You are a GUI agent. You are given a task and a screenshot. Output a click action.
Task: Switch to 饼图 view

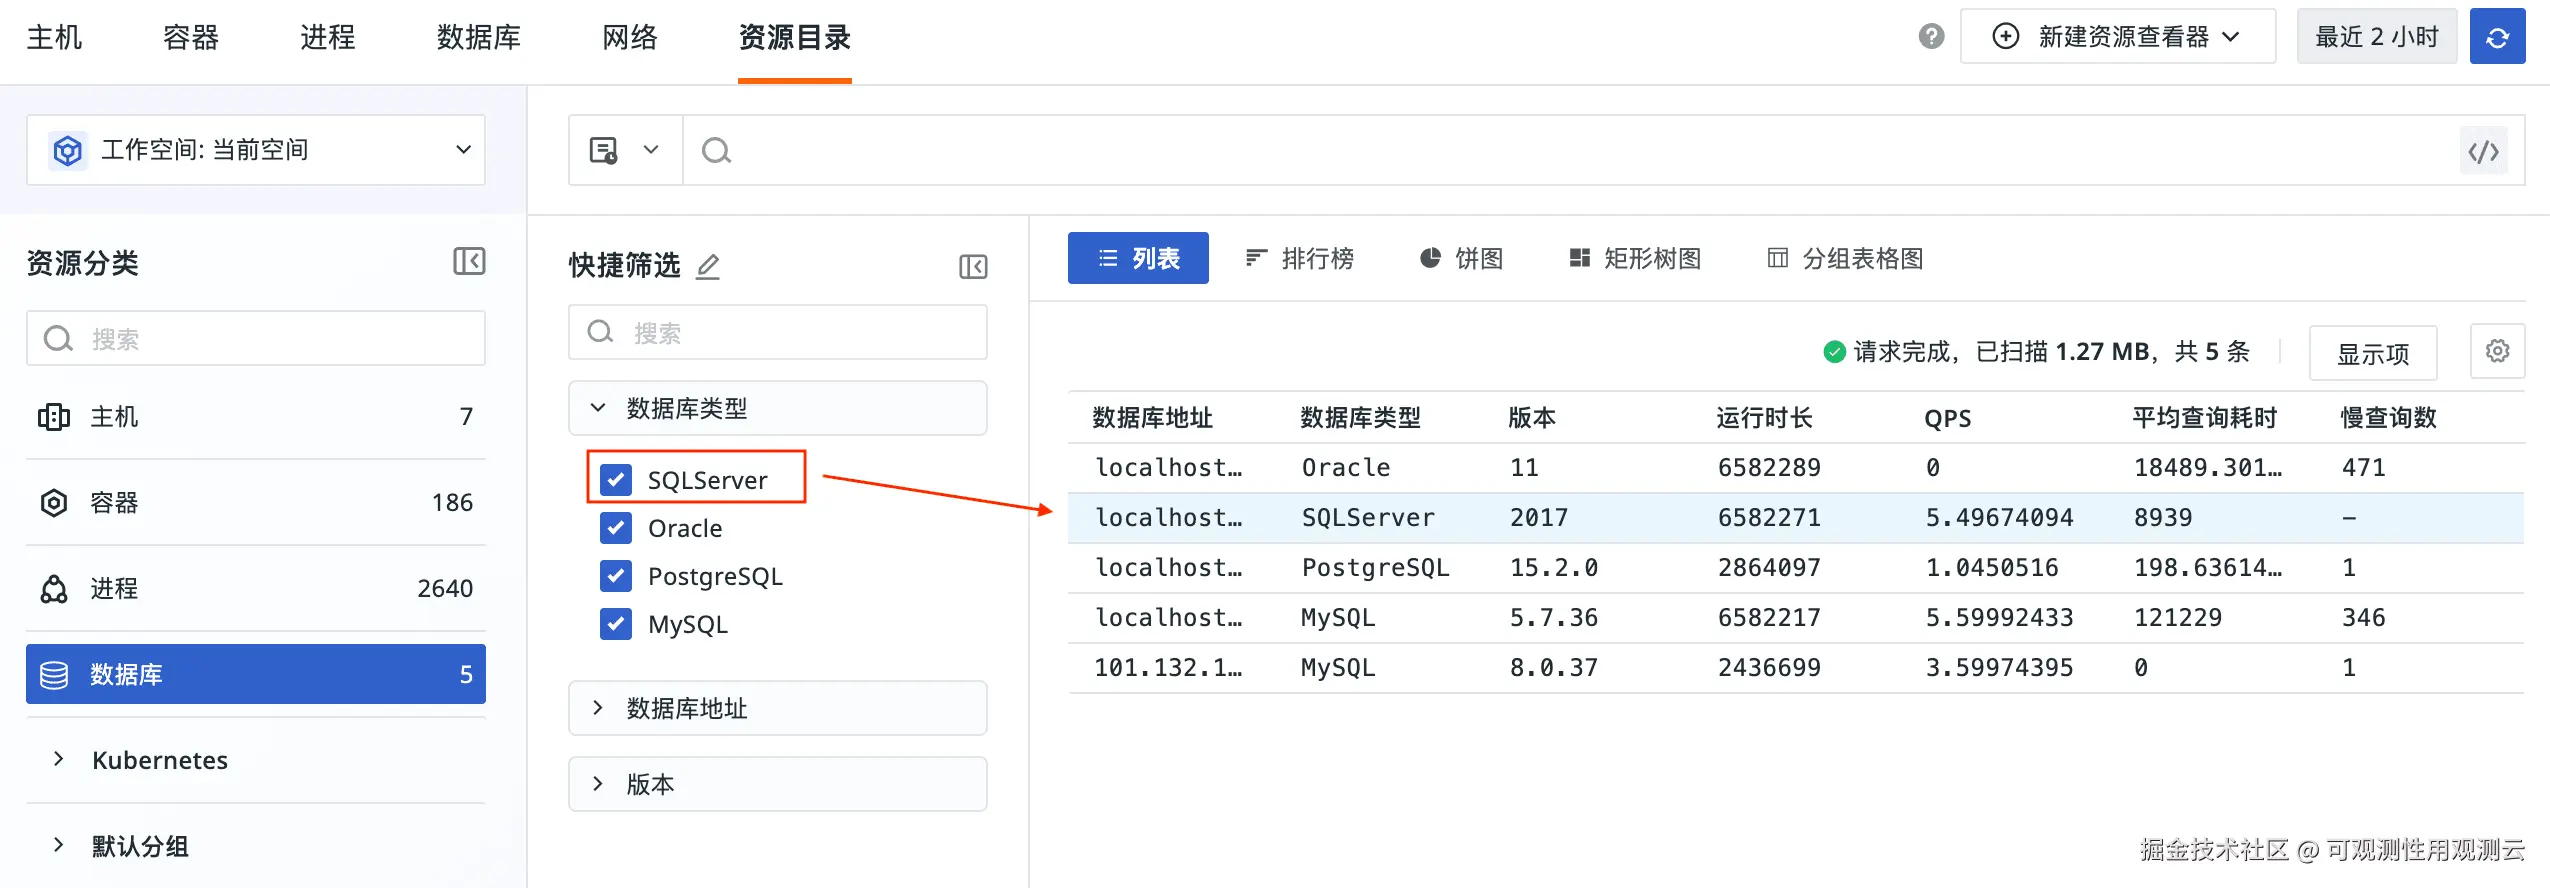click(x=1461, y=258)
